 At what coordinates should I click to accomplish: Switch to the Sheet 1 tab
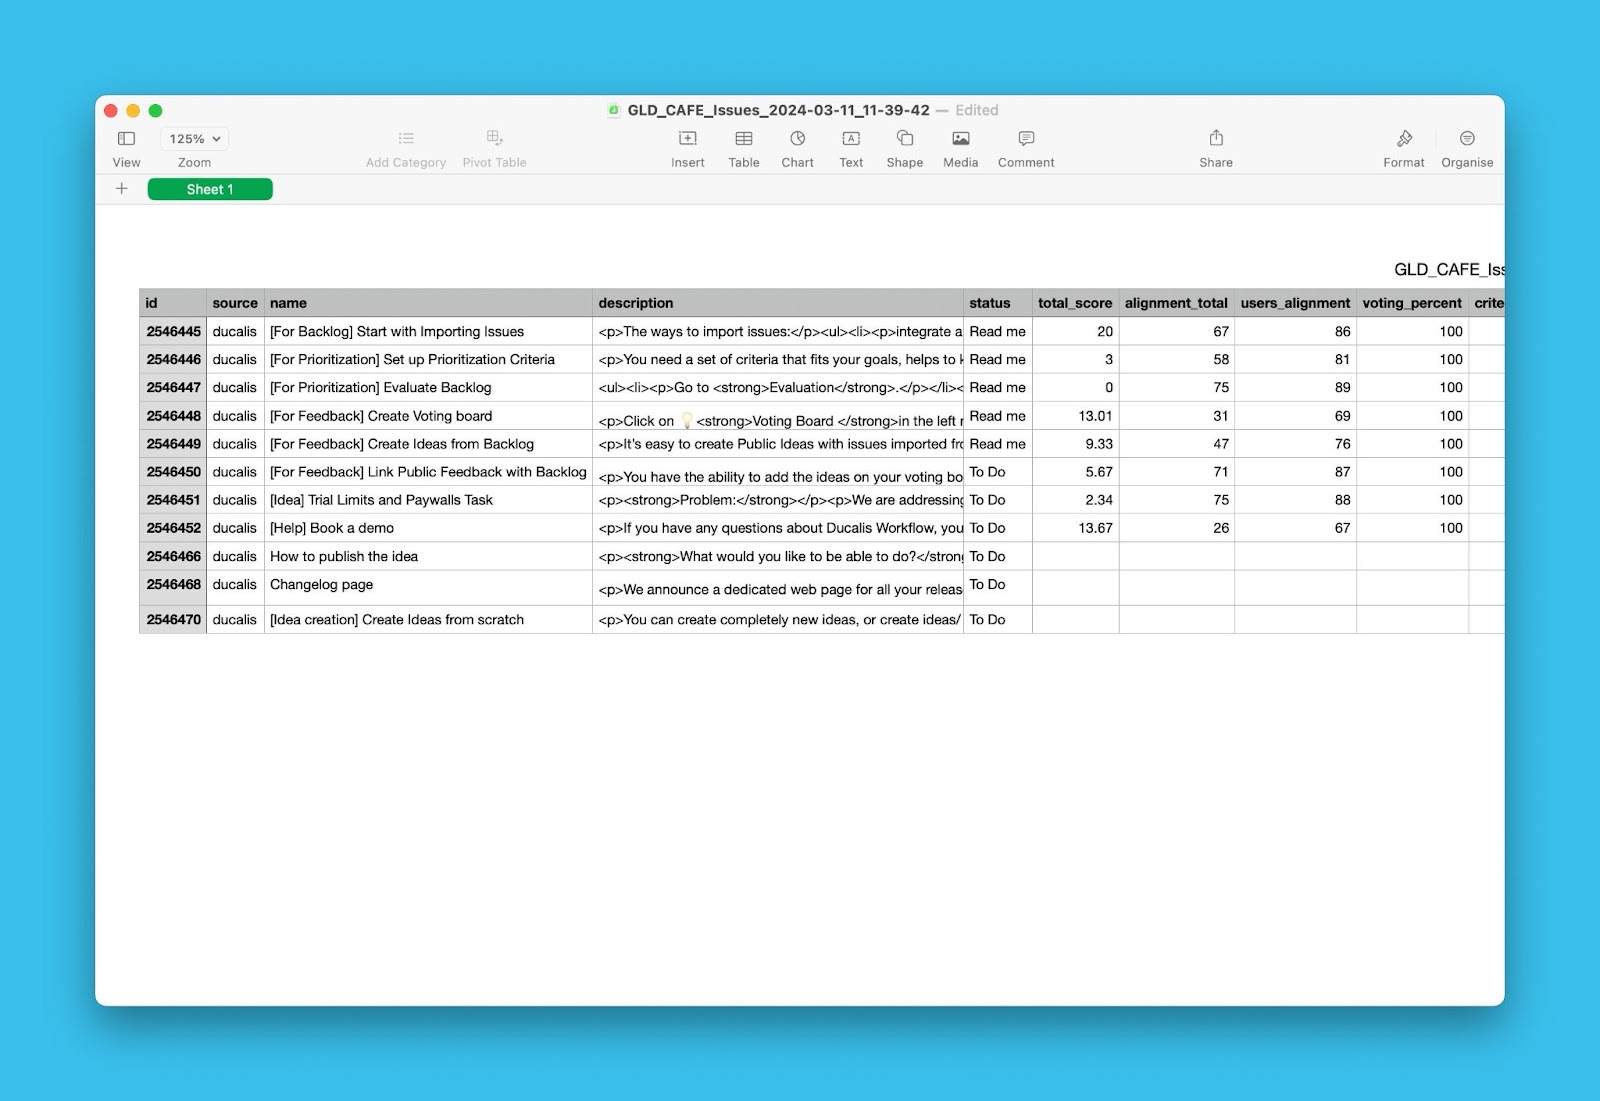[x=210, y=189]
